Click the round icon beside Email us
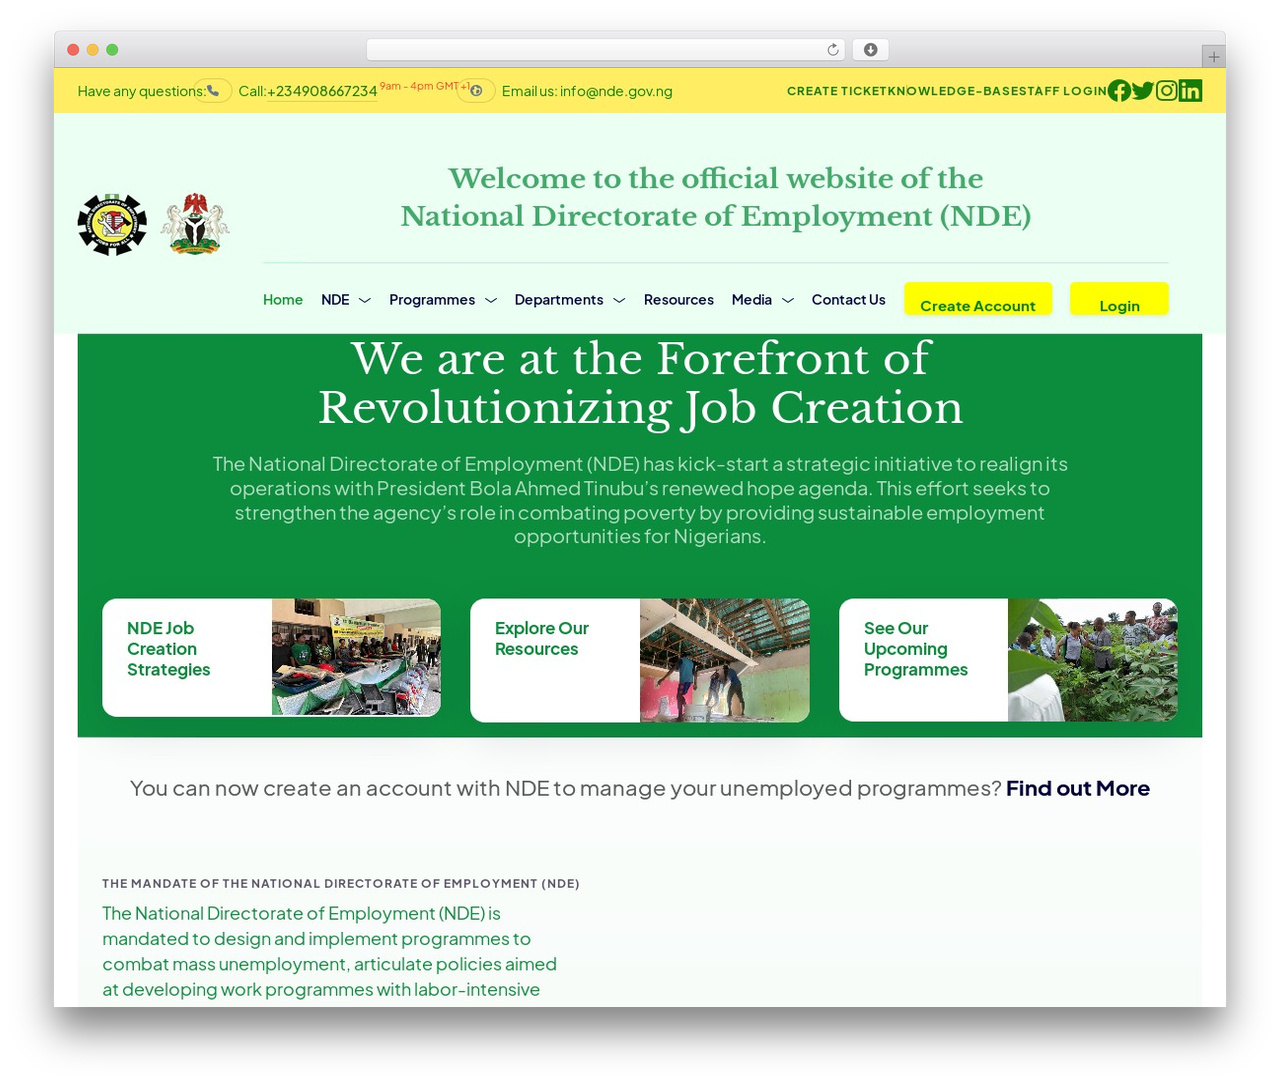This screenshot has width=1280, height=1084. (x=476, y=91)
